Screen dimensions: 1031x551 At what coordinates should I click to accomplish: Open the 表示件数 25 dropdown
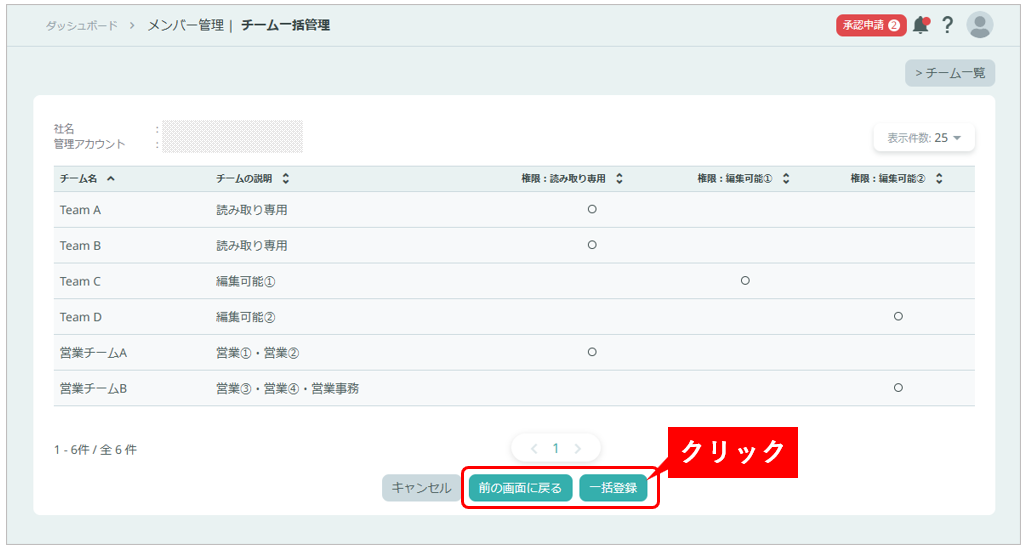click(x=924, y=138)
